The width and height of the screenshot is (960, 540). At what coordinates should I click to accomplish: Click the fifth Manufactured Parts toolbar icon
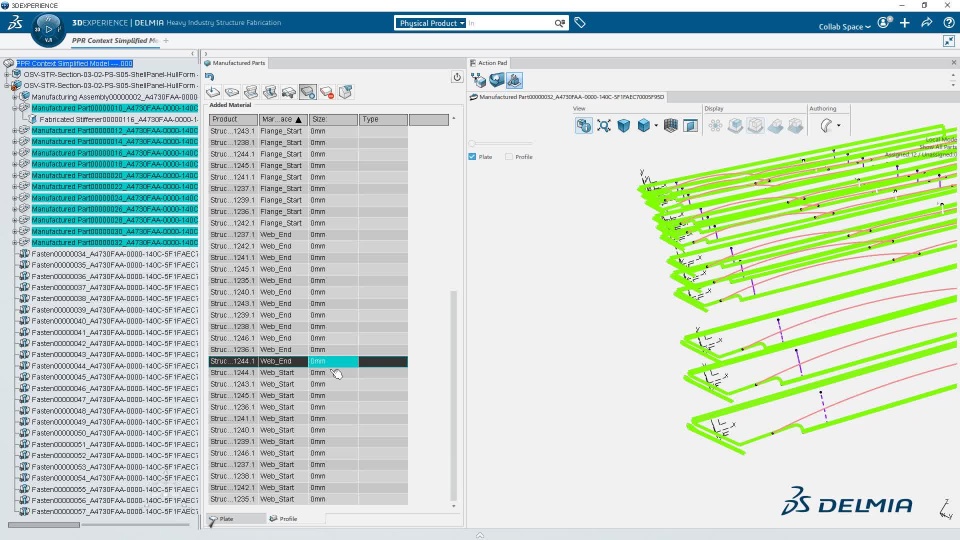[289, 92]
